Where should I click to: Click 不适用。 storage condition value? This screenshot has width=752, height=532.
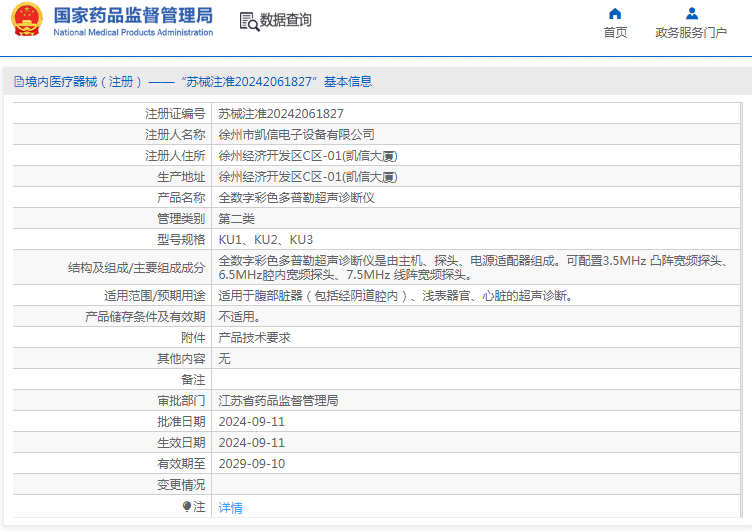tap(239, 317)
